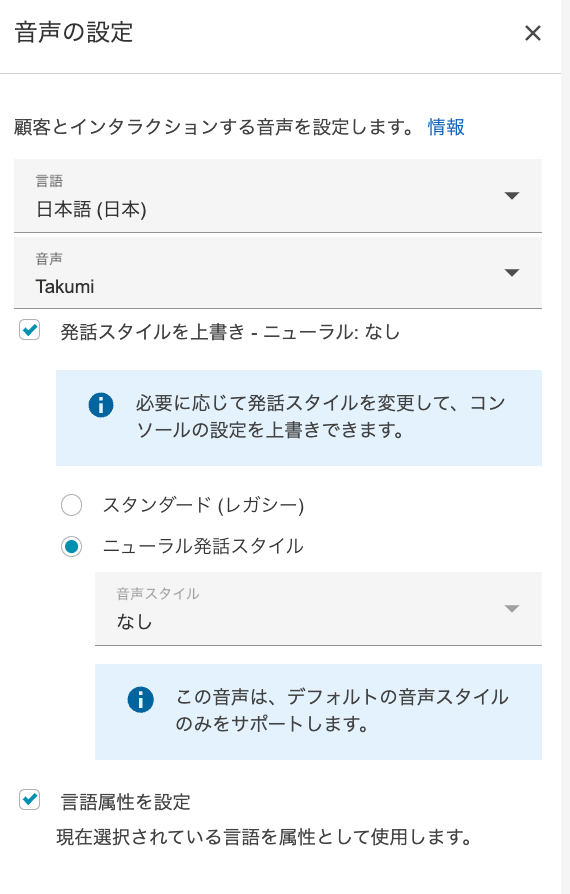Click the 日本語 (日本) language value
This screenshot has height=894, width=570.
click(91, 210)
